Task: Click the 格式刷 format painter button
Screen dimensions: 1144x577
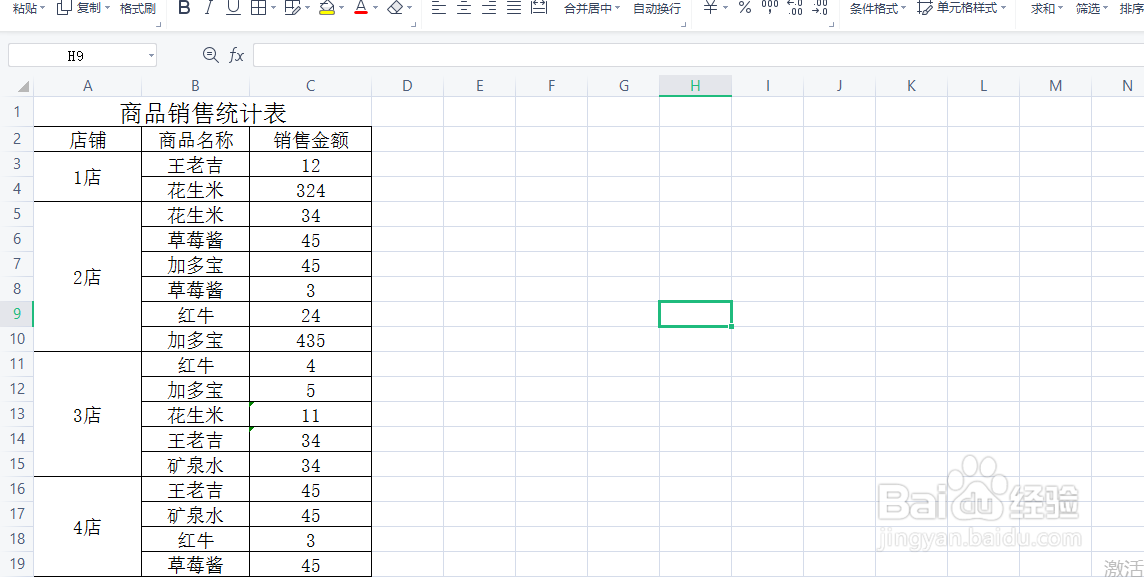Action: [x=138, y=9]
